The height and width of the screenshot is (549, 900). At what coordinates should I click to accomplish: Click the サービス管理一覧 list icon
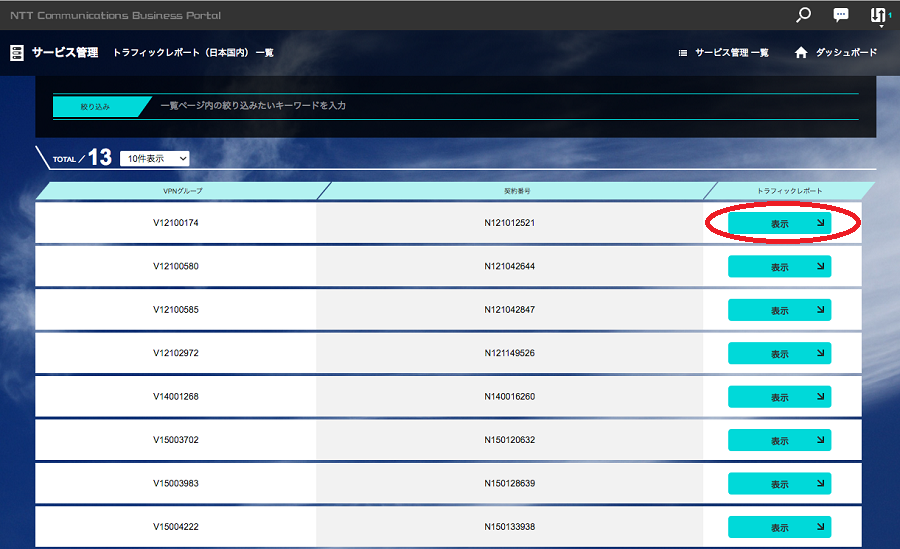[x=683, y=53]
